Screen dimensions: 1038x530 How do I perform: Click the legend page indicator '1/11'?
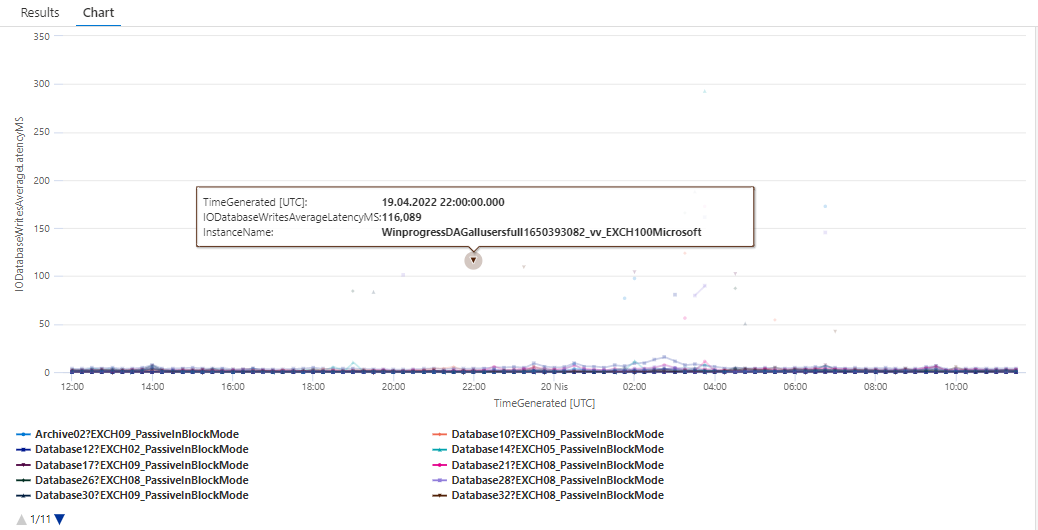click(x=41, y=520)
